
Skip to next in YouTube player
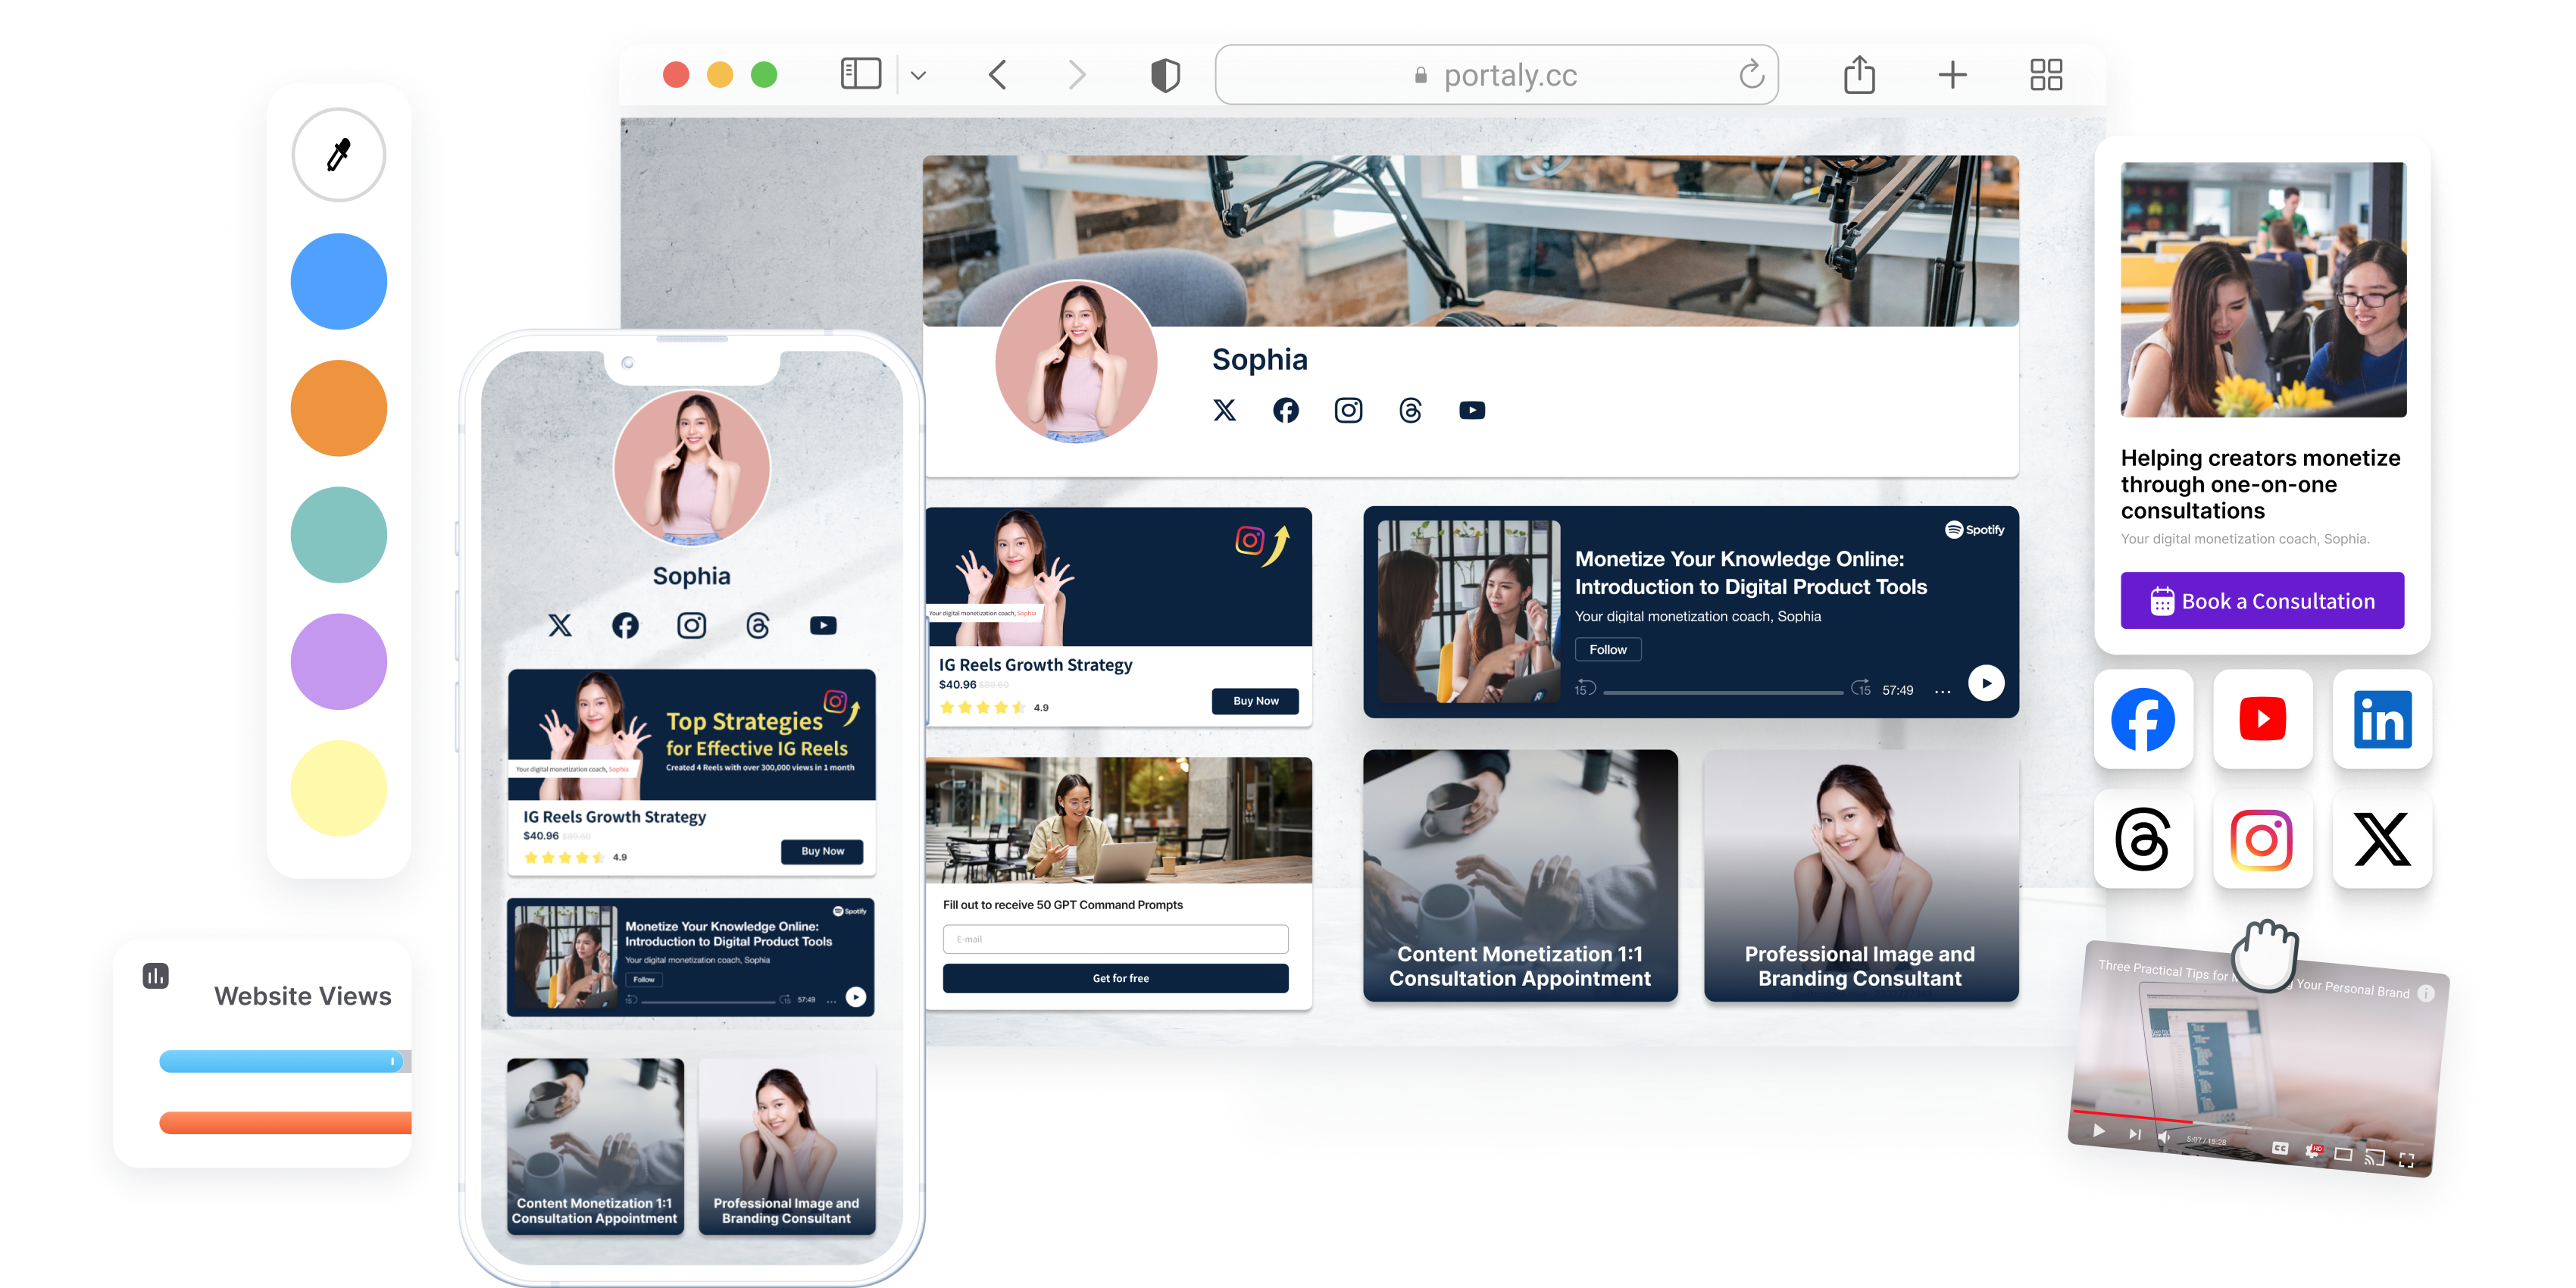click(2134, 1134)
